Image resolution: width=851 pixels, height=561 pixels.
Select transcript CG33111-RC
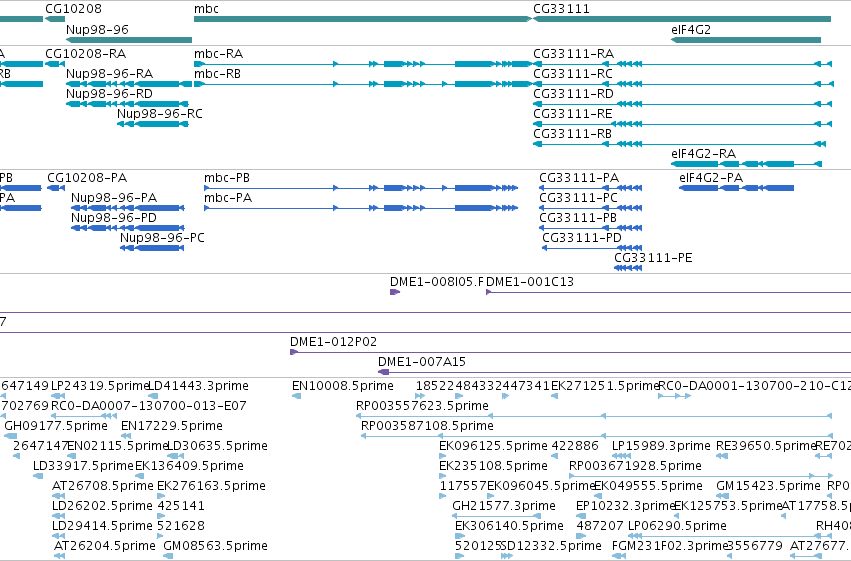pos(683,84)
